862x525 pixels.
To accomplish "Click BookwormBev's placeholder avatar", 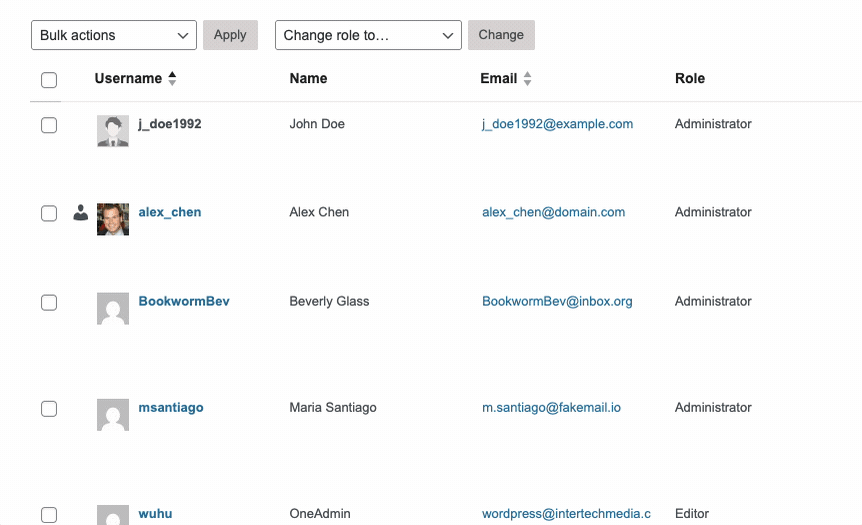I will [113, 308].
